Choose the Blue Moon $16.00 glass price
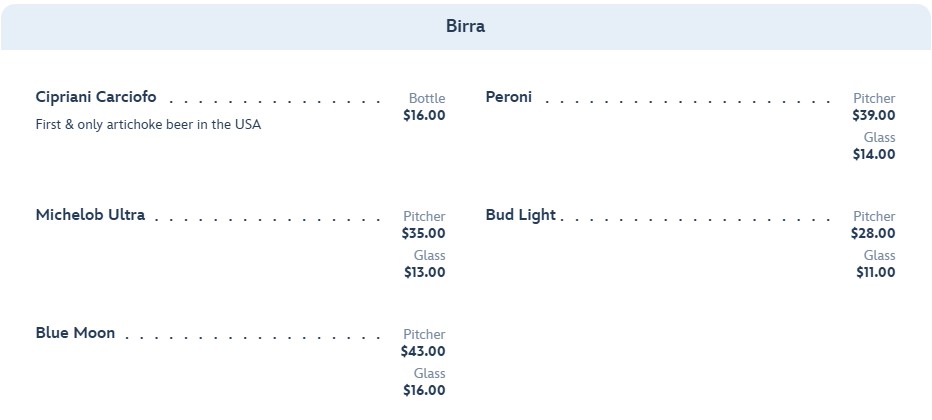The height and width of the screenshot is (420, 932). pyautogui.click(x=424, y=390)
